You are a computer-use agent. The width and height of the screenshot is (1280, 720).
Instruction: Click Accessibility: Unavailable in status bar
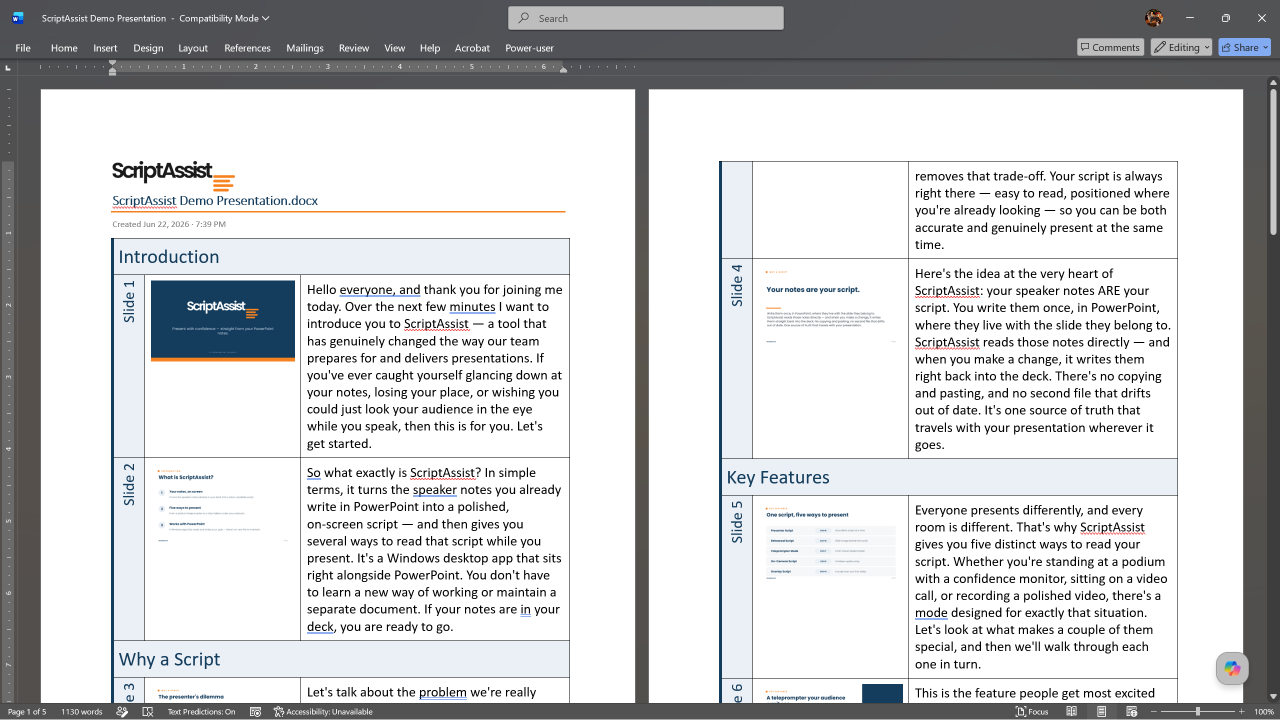click(x=322, y=712)
